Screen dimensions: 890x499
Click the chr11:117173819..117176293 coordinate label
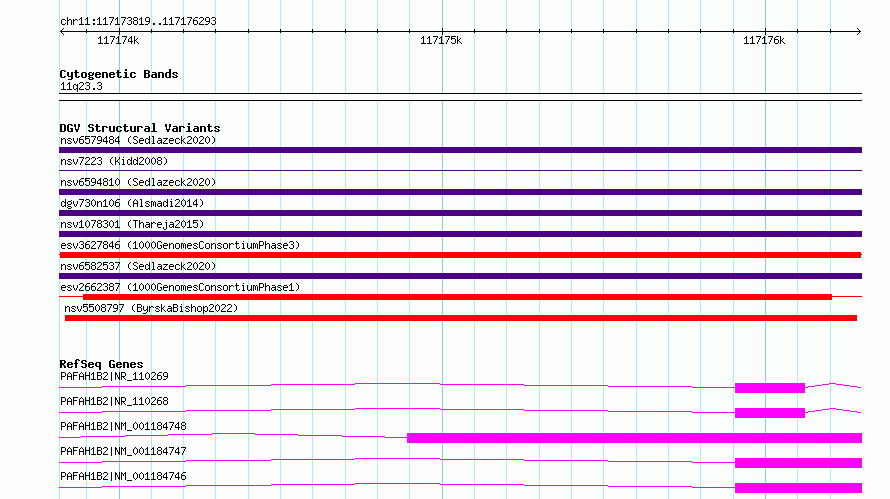point(138,21)
